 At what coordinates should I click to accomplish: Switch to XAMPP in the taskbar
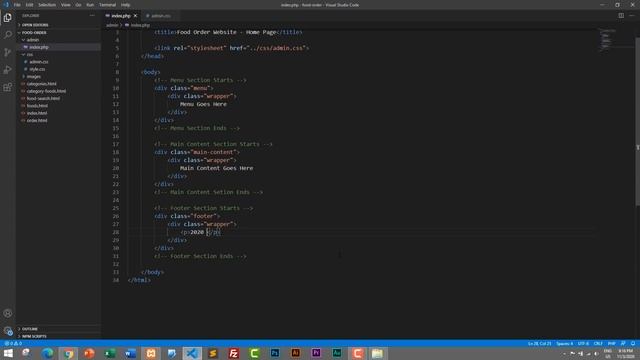[151, 353]
